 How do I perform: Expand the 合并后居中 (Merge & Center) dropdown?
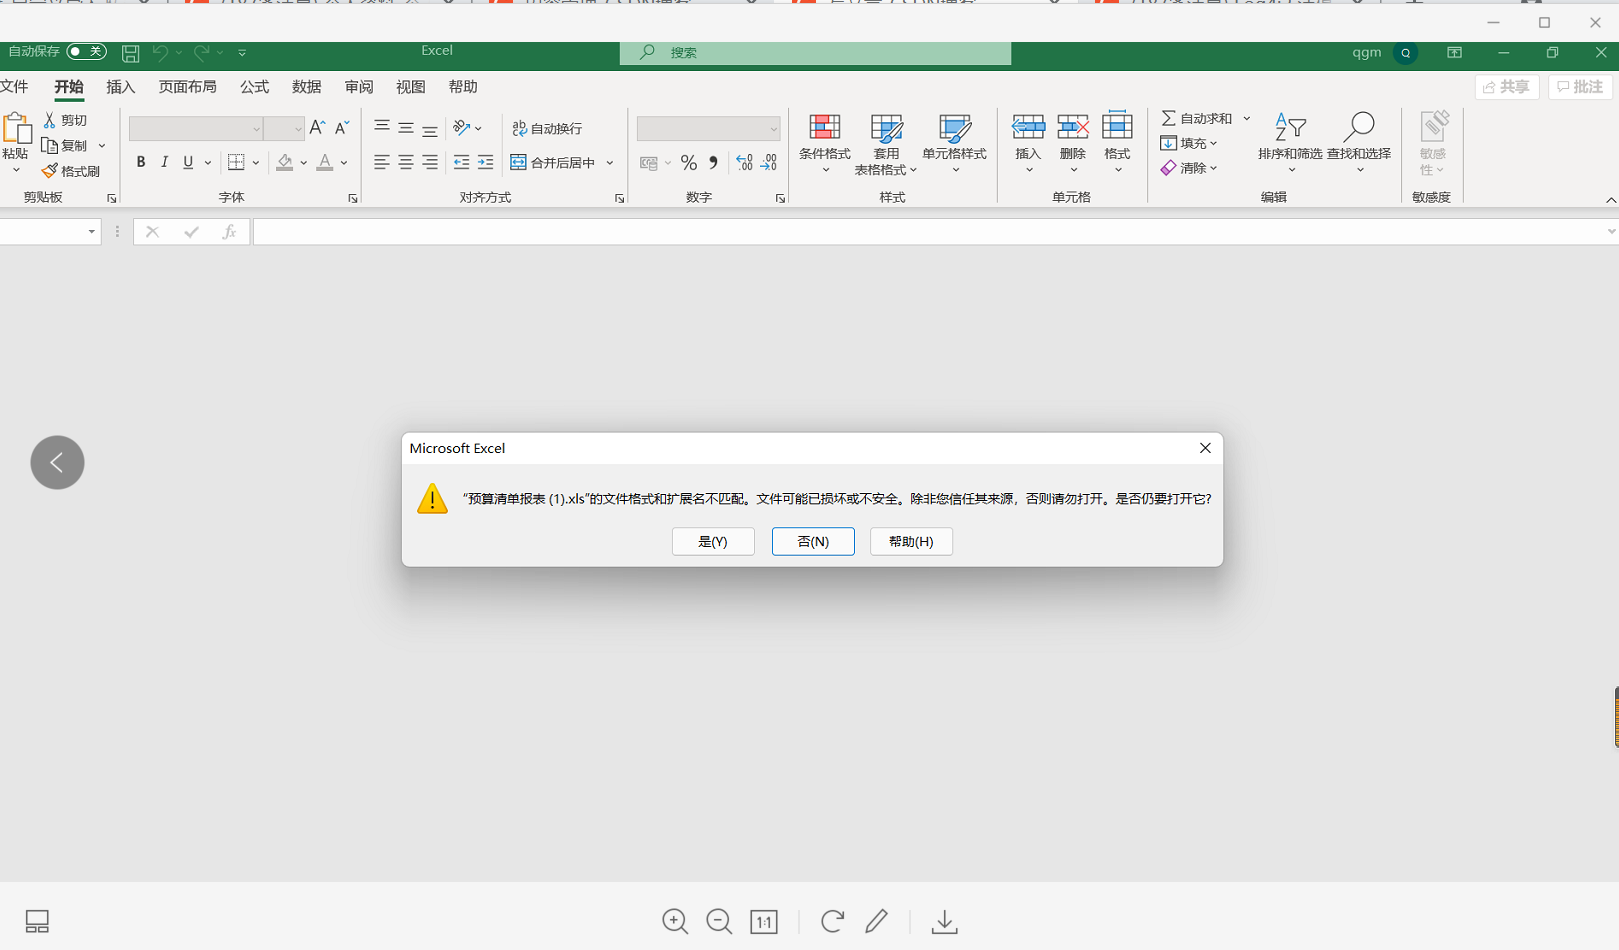(x=610, y=162)
